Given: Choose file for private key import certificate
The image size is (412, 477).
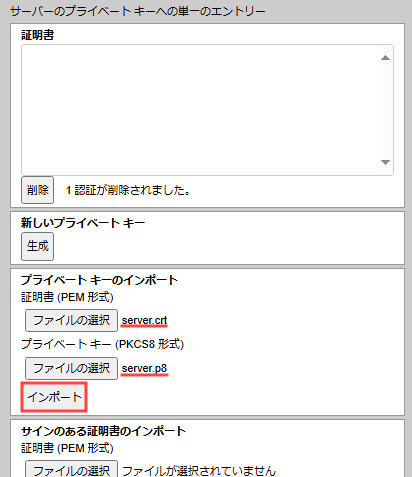Looking at the screenshot, I should click(71, 320).
